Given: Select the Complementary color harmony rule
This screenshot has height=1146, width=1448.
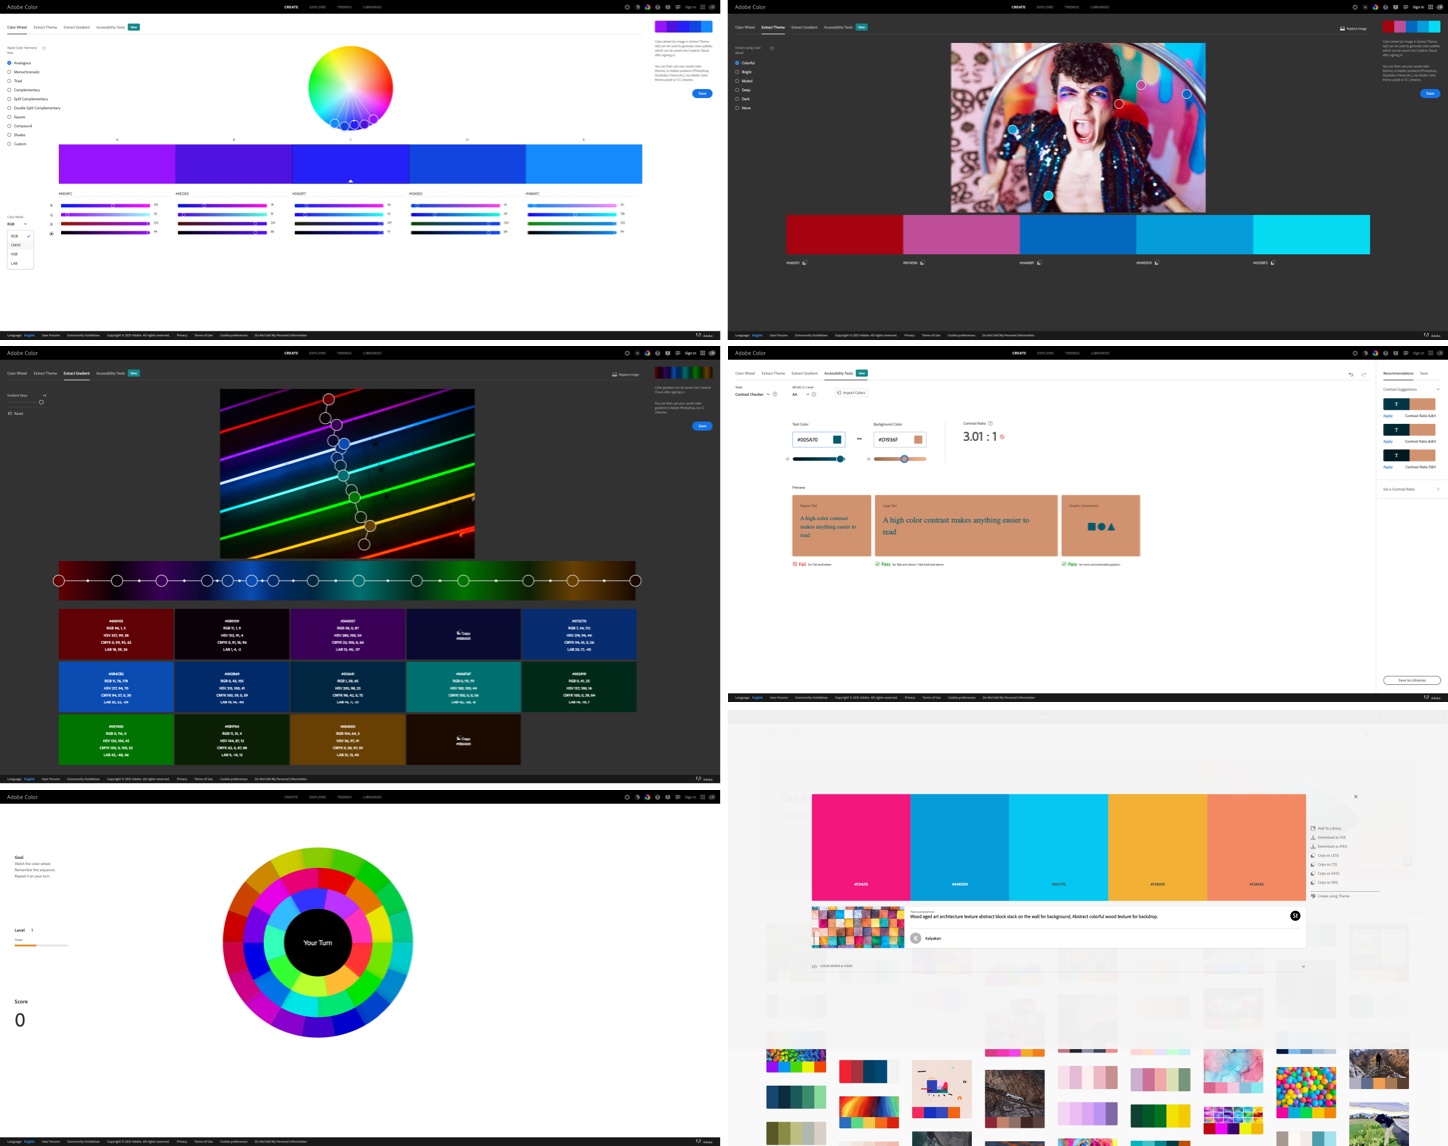Looking at the screenshot, I should pos(10,89).
